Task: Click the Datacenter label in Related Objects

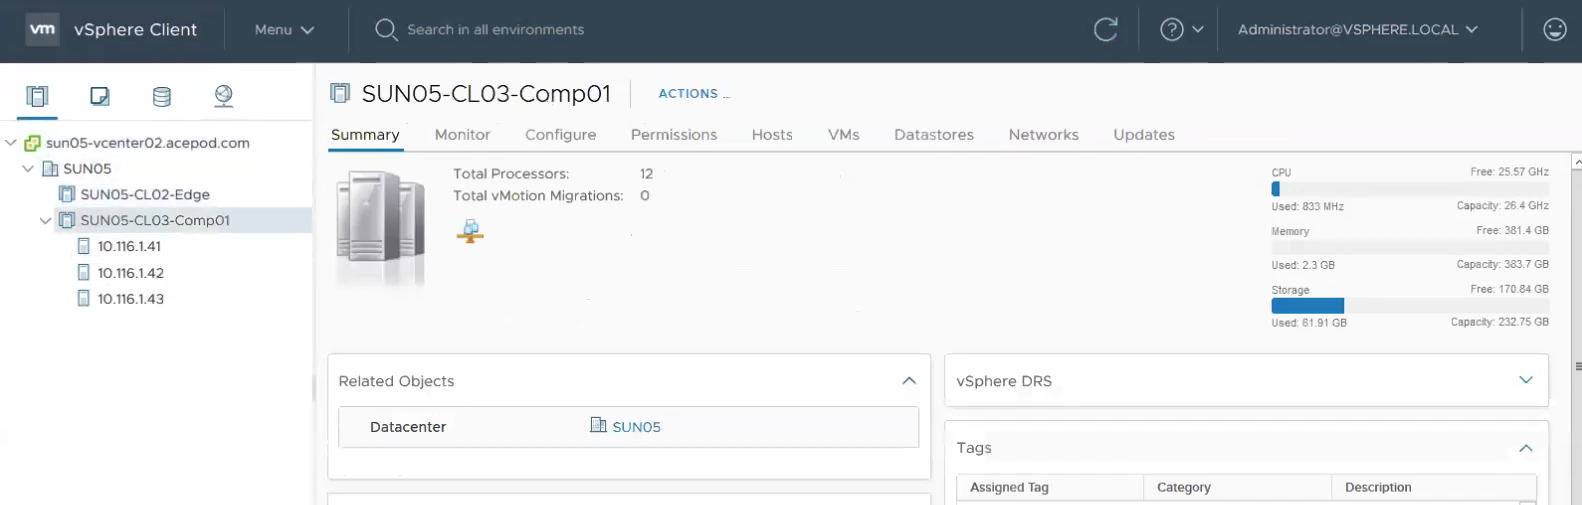Action: pos(408,427)
